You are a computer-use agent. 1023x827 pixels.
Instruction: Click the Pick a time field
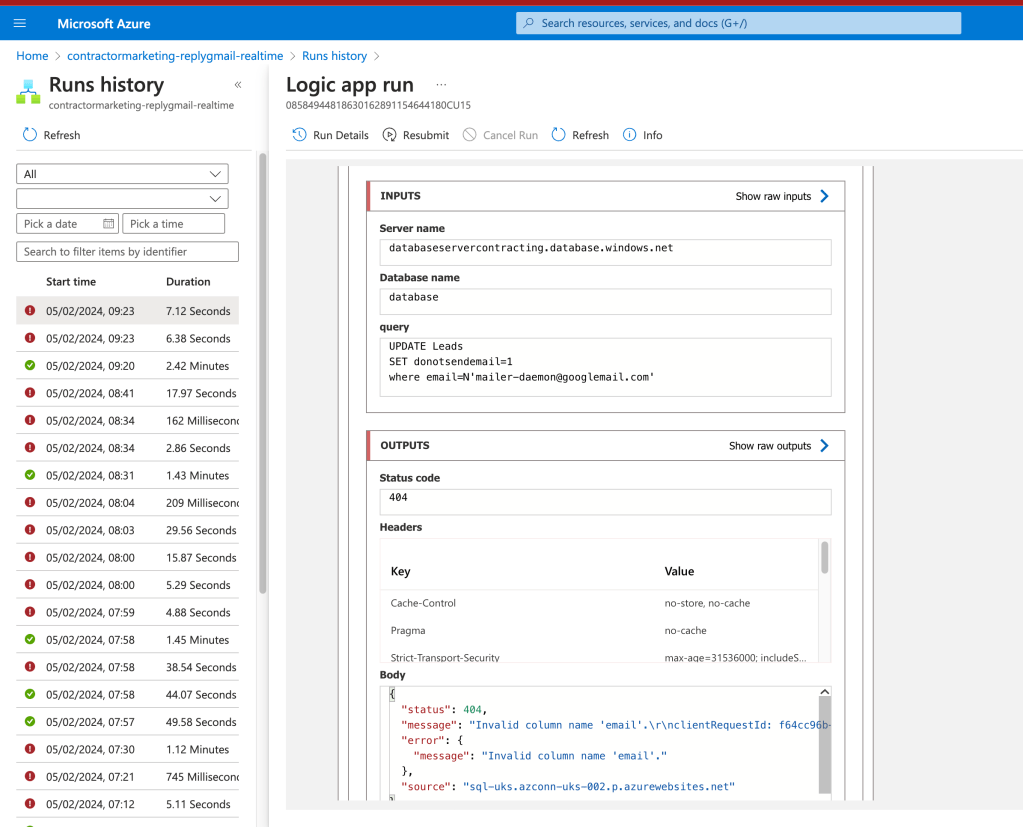174,224
